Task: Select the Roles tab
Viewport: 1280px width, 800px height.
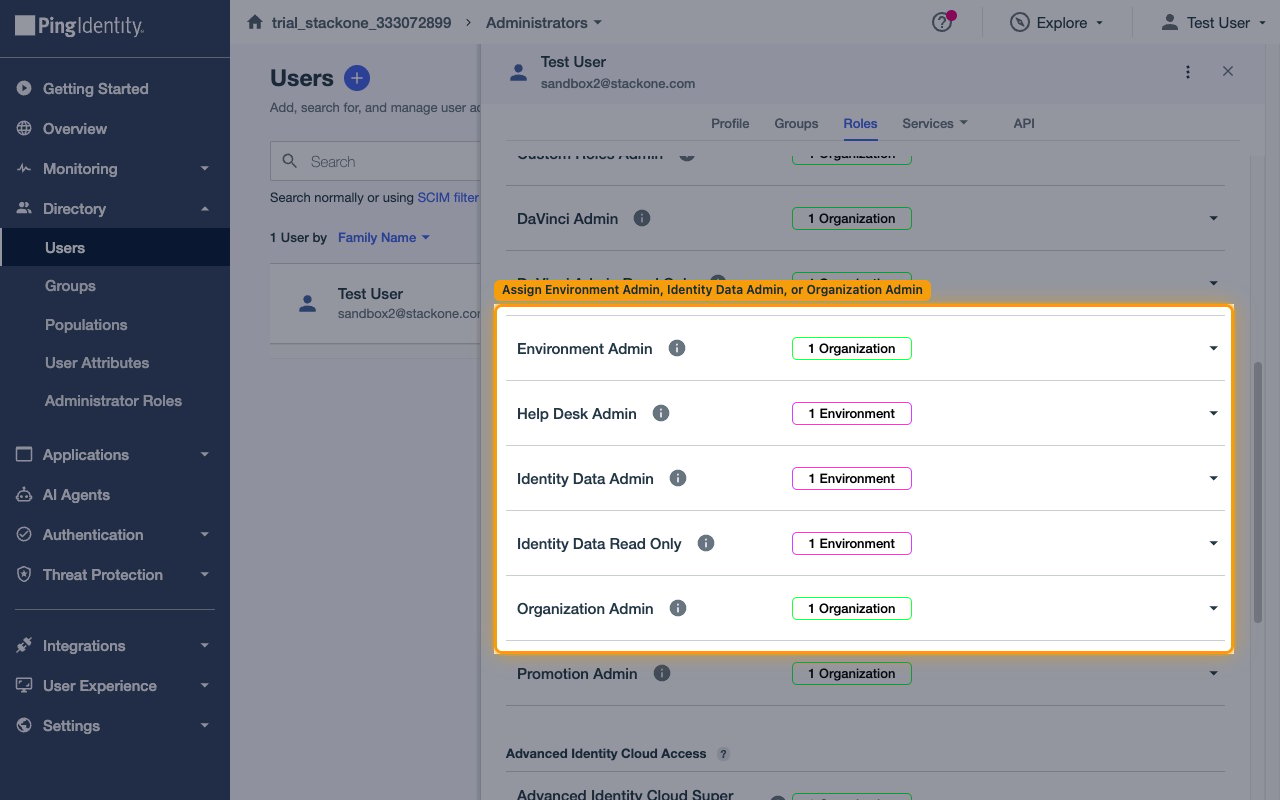Action: tap(860, 123)
